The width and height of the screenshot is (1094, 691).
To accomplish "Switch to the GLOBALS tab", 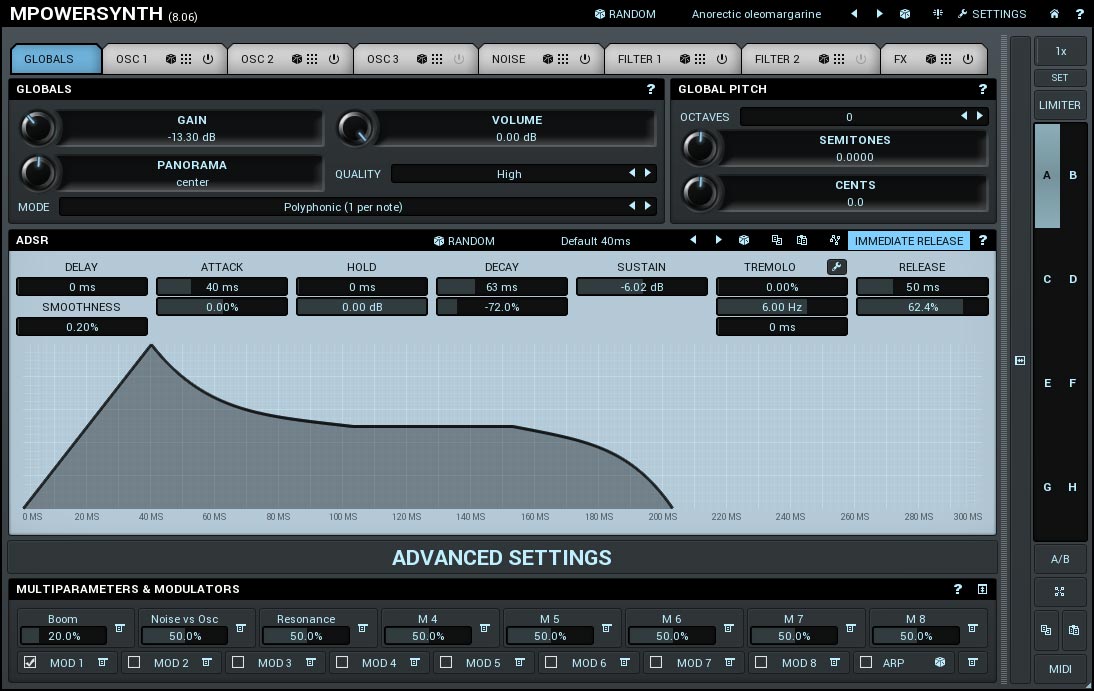I will 56,59.
